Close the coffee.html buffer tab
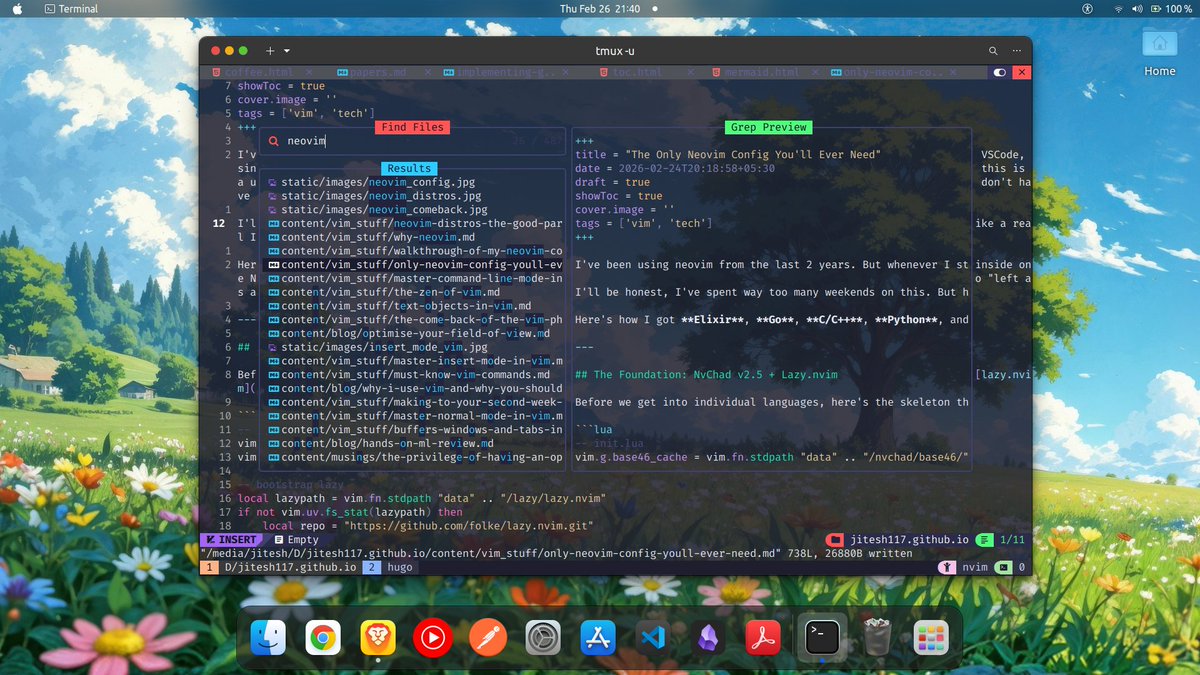This screenshot has width=1200, height=675. coord(310,73)
